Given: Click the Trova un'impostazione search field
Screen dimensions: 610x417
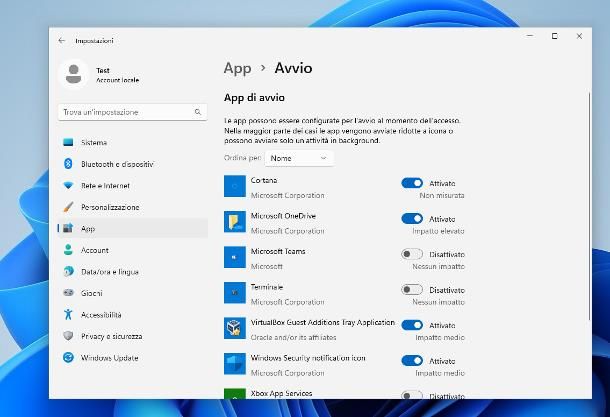Looking at the screenshot, I should pyautogui.click(x=132, y=112).
